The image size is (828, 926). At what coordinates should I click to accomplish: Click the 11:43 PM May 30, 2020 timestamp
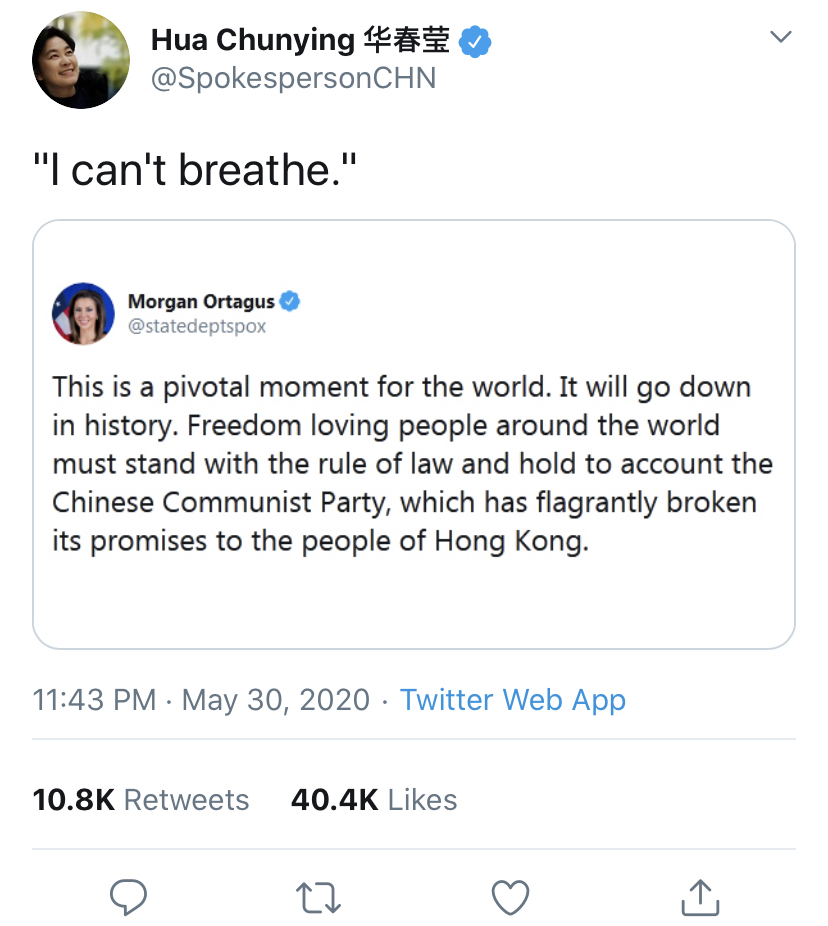(x=201, y=699)
